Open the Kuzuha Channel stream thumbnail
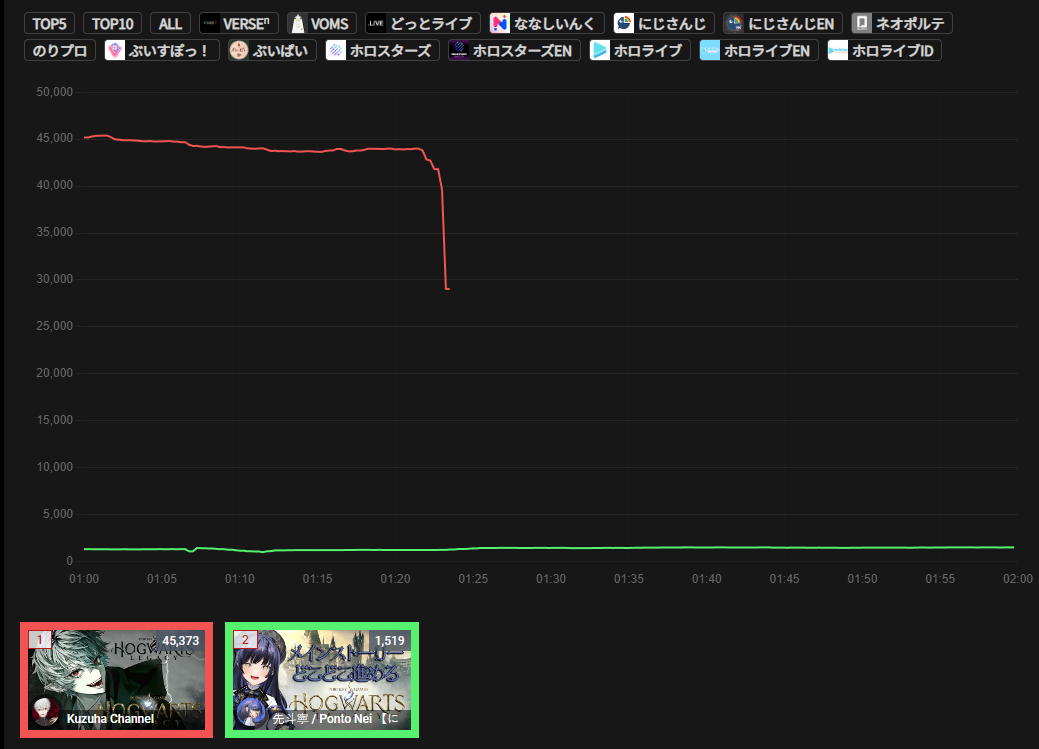 [117, 680]
